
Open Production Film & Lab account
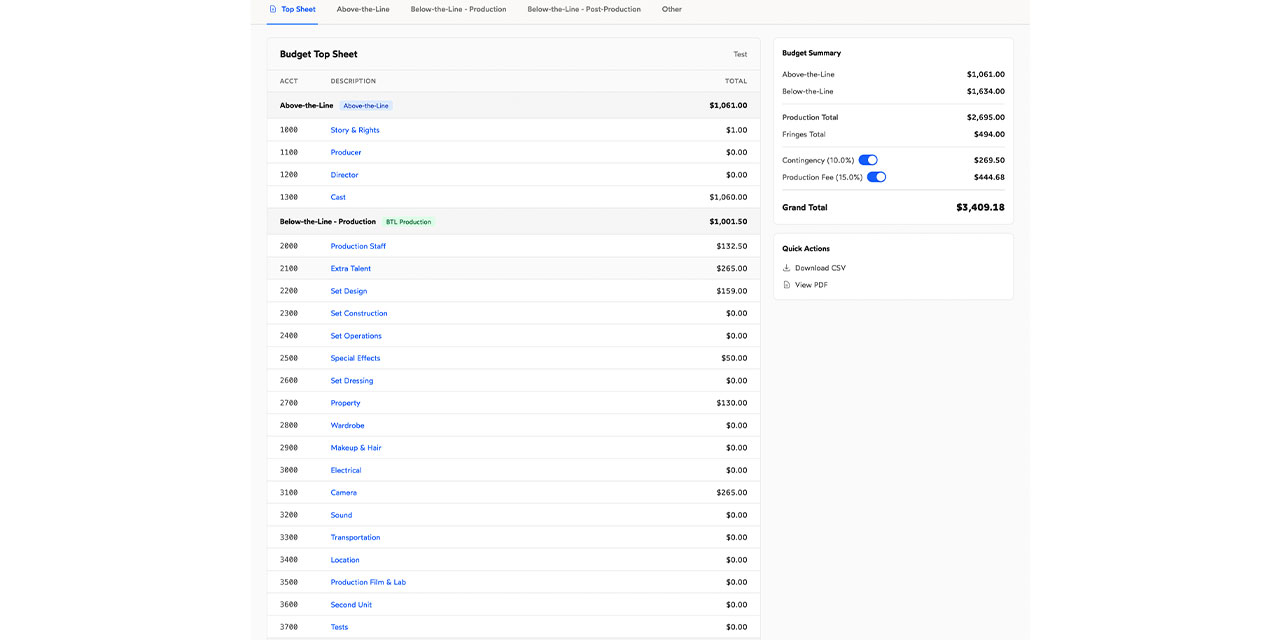tap(368, 582)
